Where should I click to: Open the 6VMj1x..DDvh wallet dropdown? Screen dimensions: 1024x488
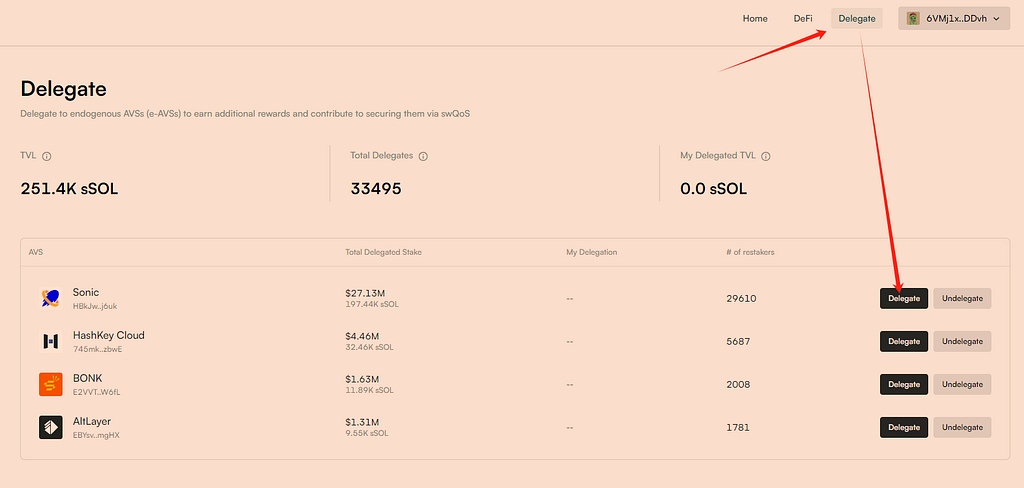click(953, 19)
